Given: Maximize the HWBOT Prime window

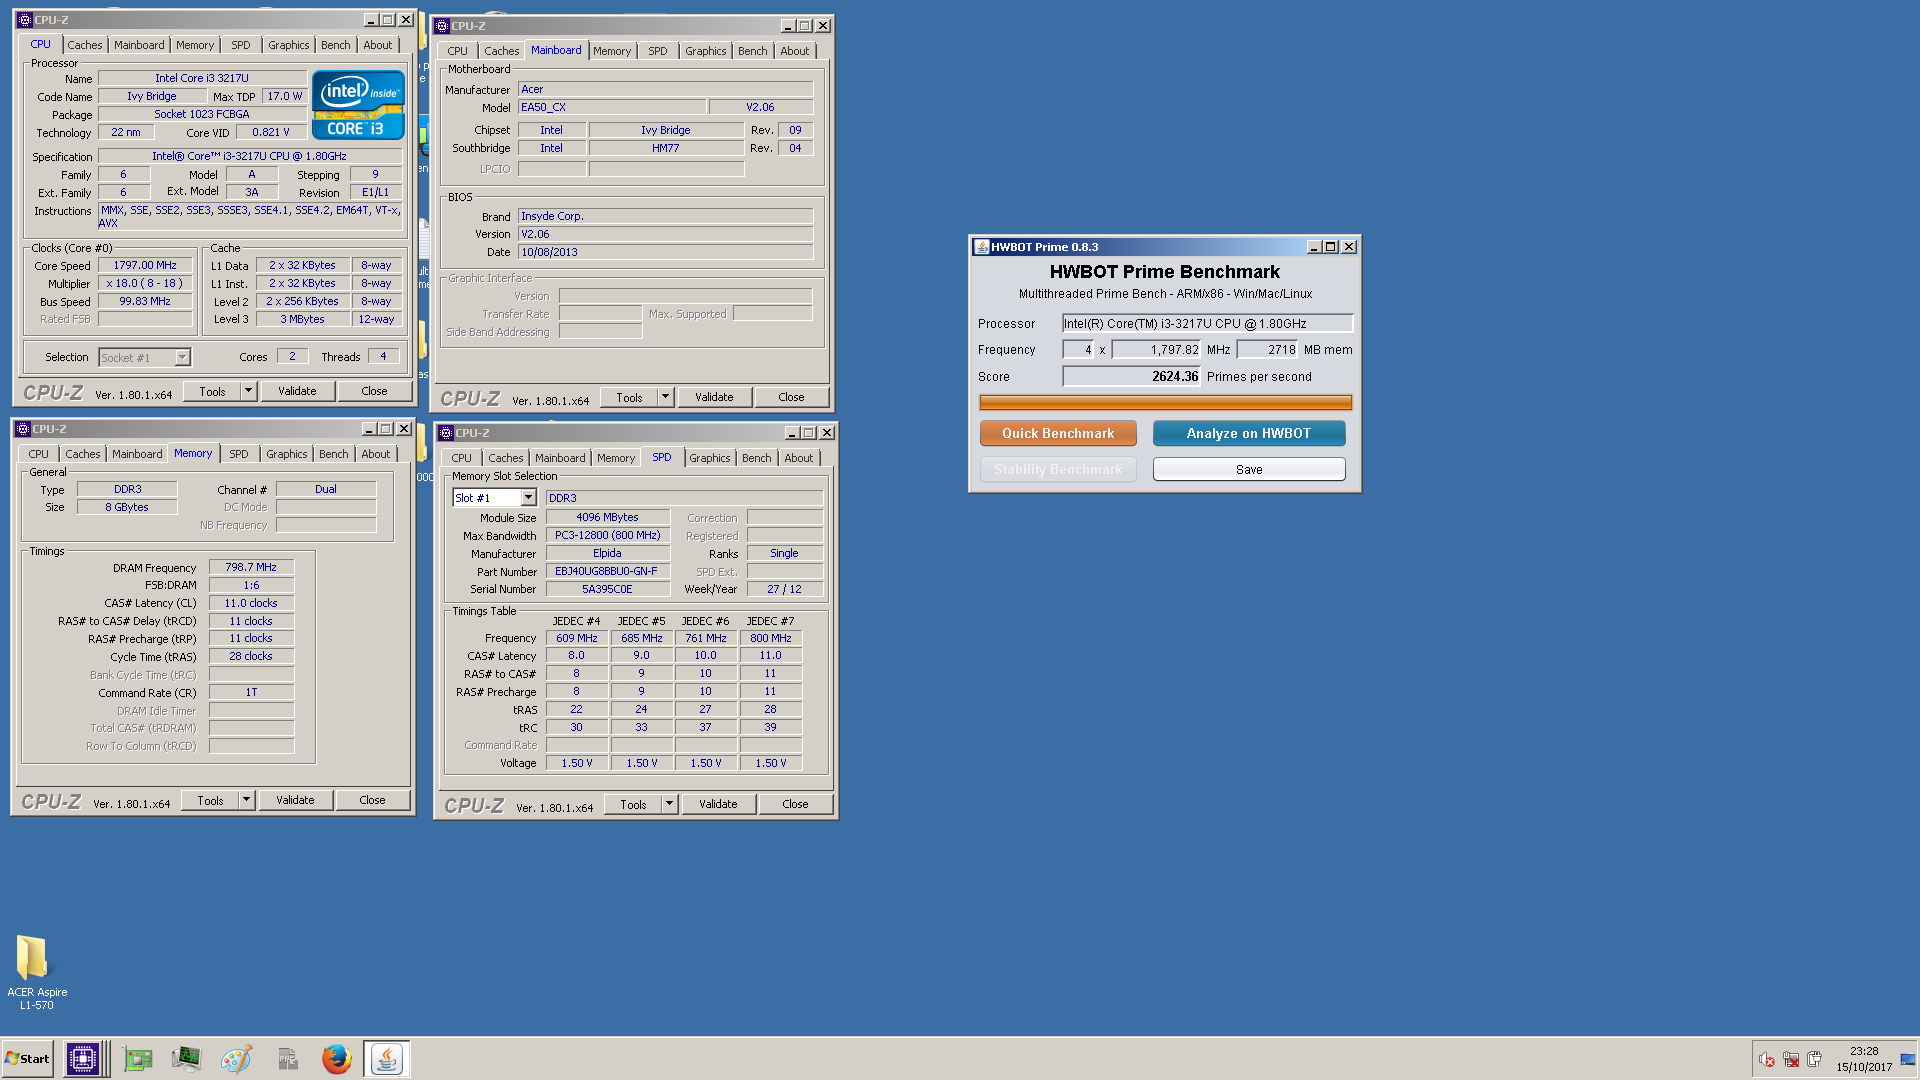Looking at the screenshot, I should tap(1331, 247).
